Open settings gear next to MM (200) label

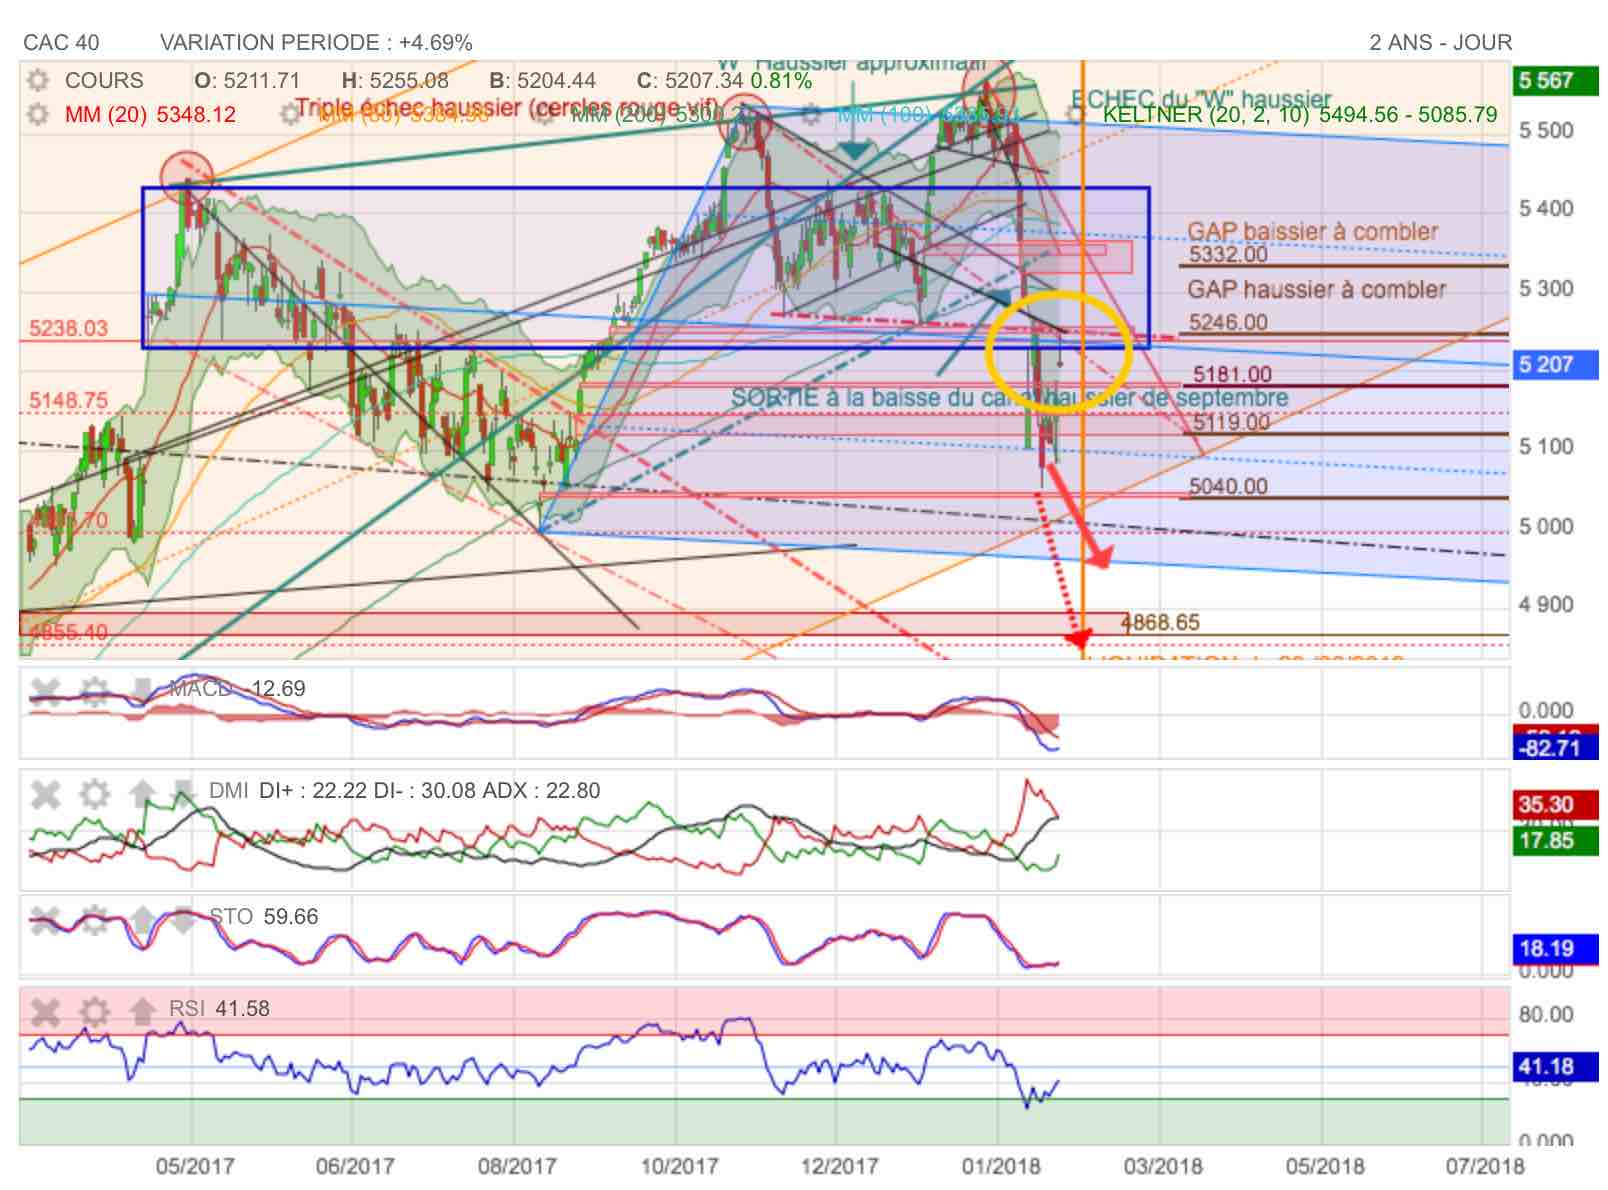544,114
